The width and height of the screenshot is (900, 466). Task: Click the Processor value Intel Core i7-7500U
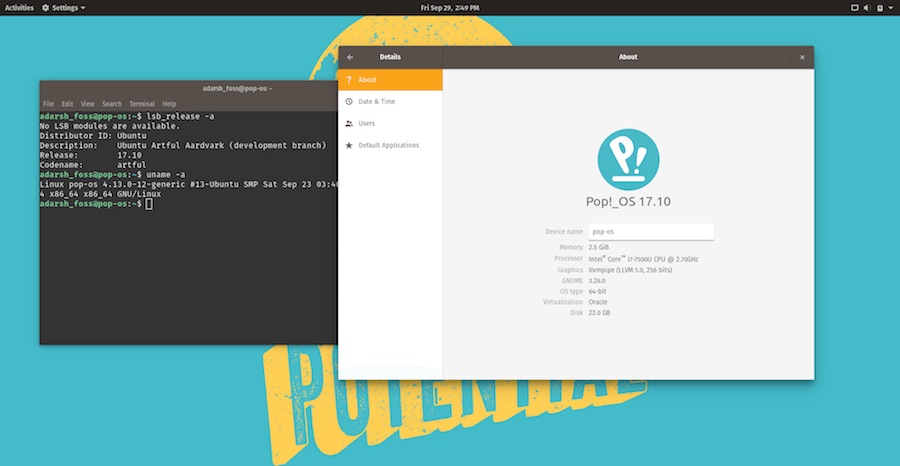coord(643,259)
